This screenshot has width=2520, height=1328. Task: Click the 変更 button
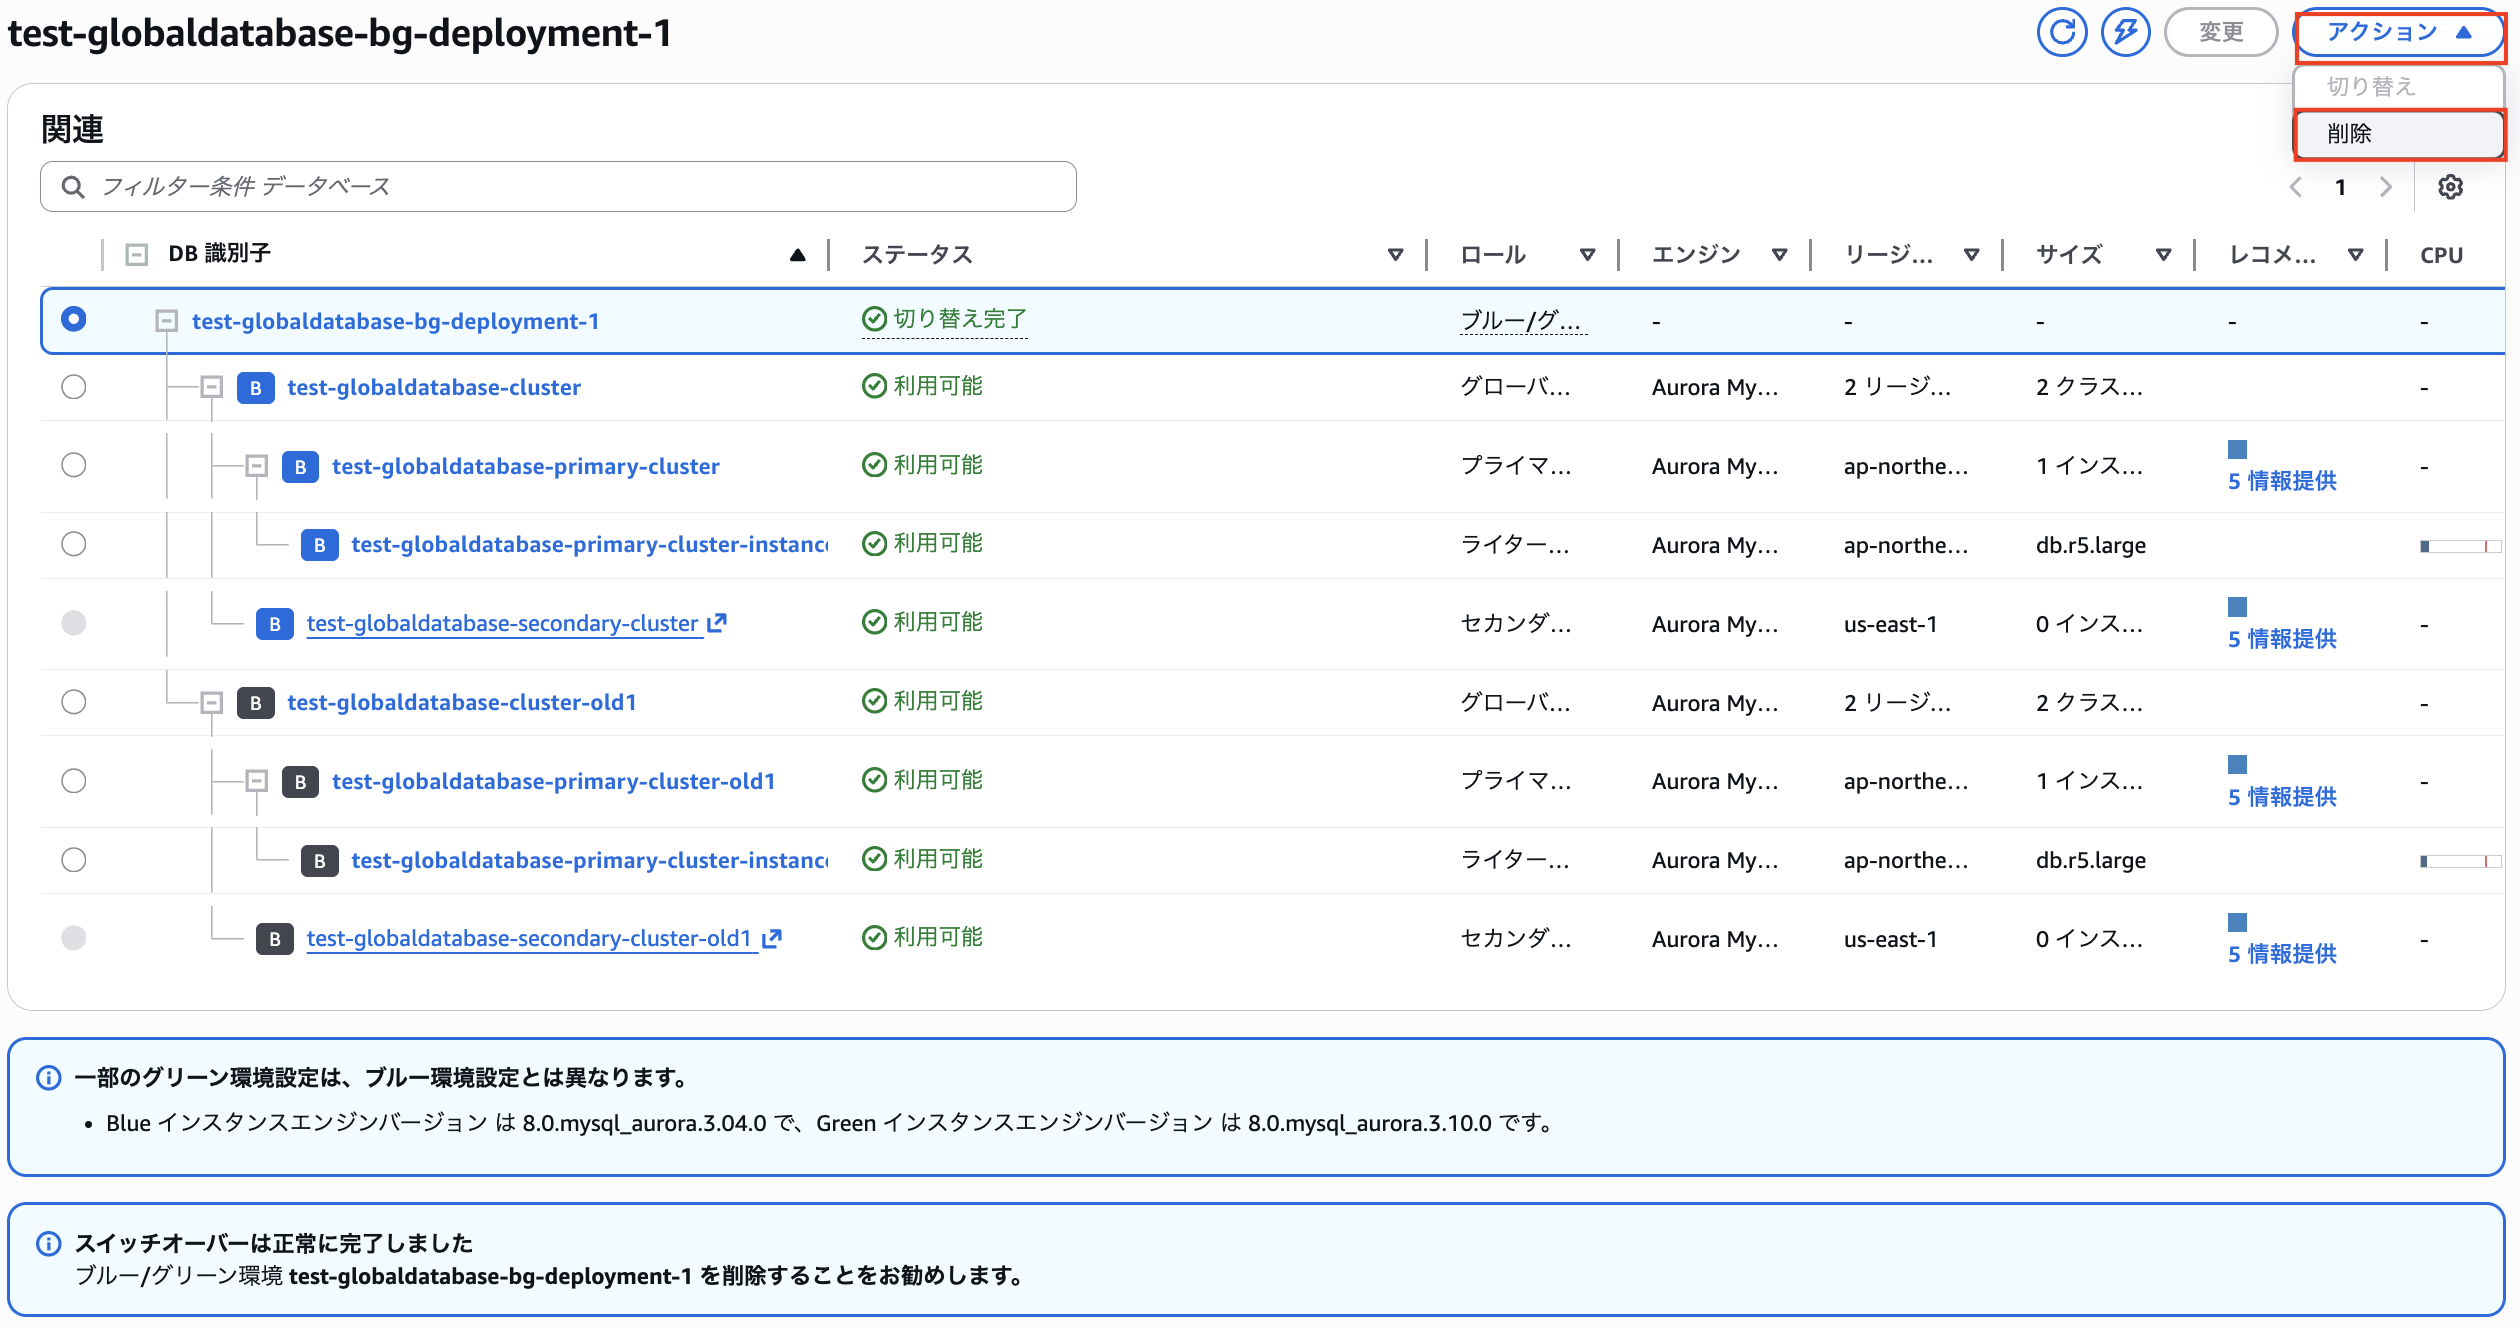point(2220,31)
